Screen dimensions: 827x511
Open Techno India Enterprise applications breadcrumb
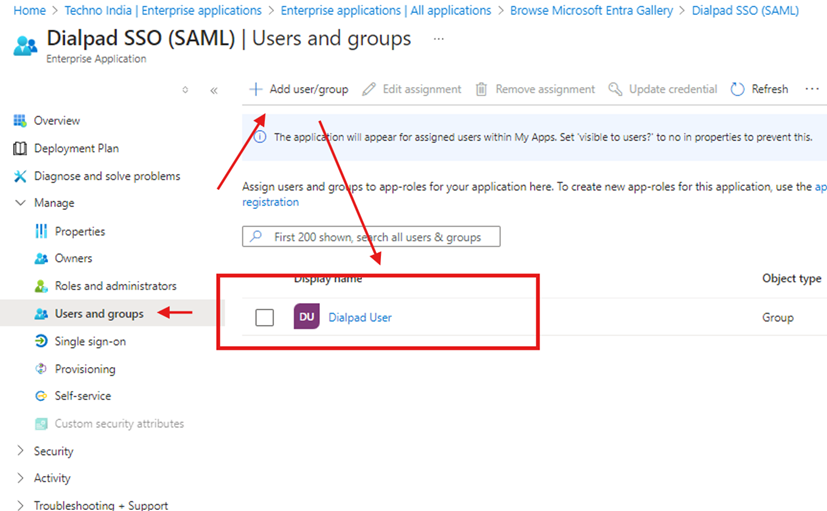(163, 11)
